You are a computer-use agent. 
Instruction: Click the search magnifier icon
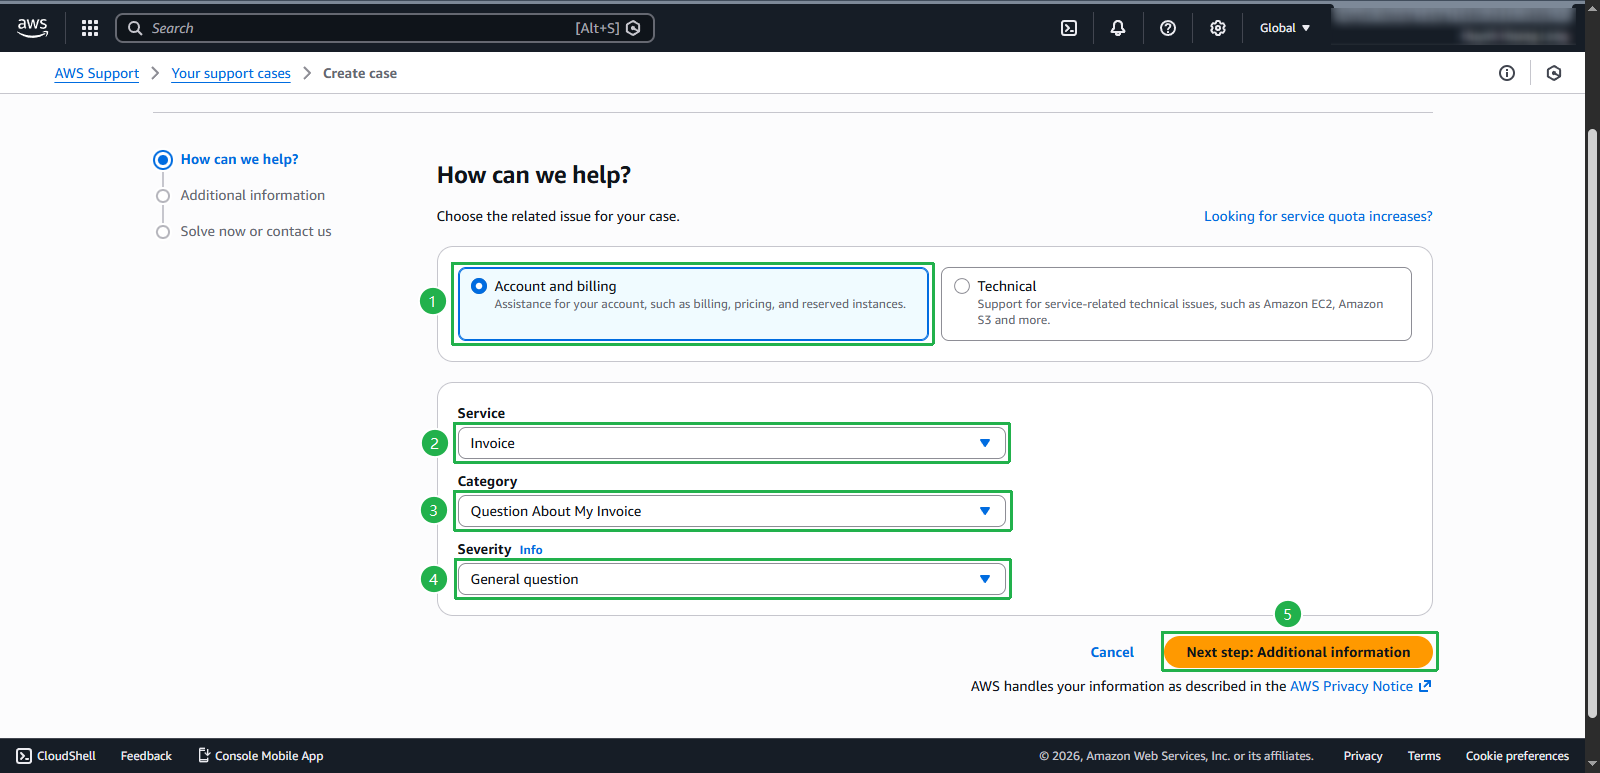[x=135, y=28]
